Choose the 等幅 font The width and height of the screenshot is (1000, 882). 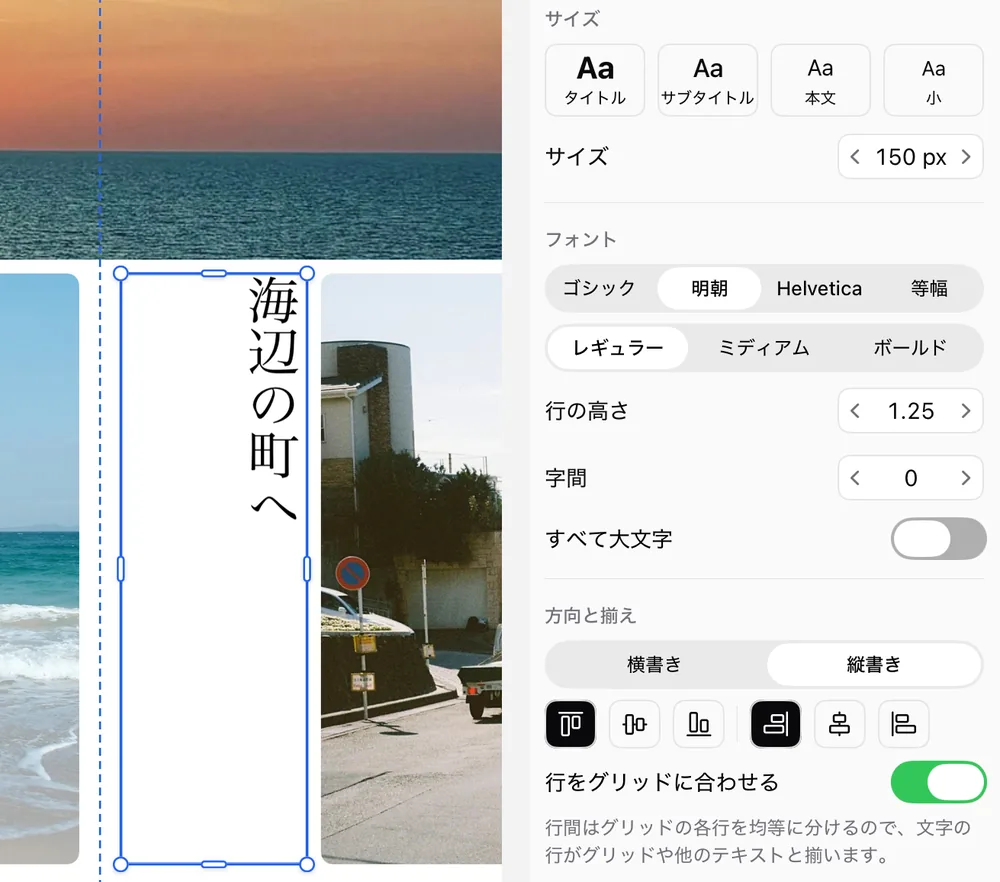pyautogui.click(x=929, y=288)
